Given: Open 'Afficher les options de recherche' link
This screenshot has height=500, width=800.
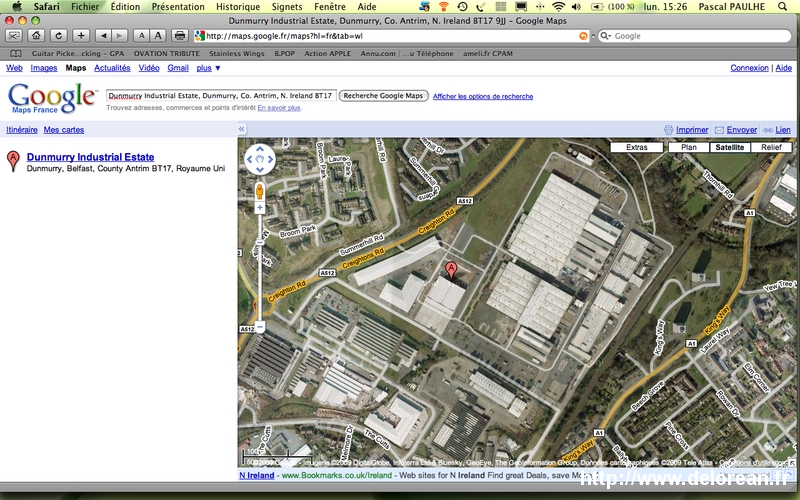Looking at the screenshot, I should 483,96.
